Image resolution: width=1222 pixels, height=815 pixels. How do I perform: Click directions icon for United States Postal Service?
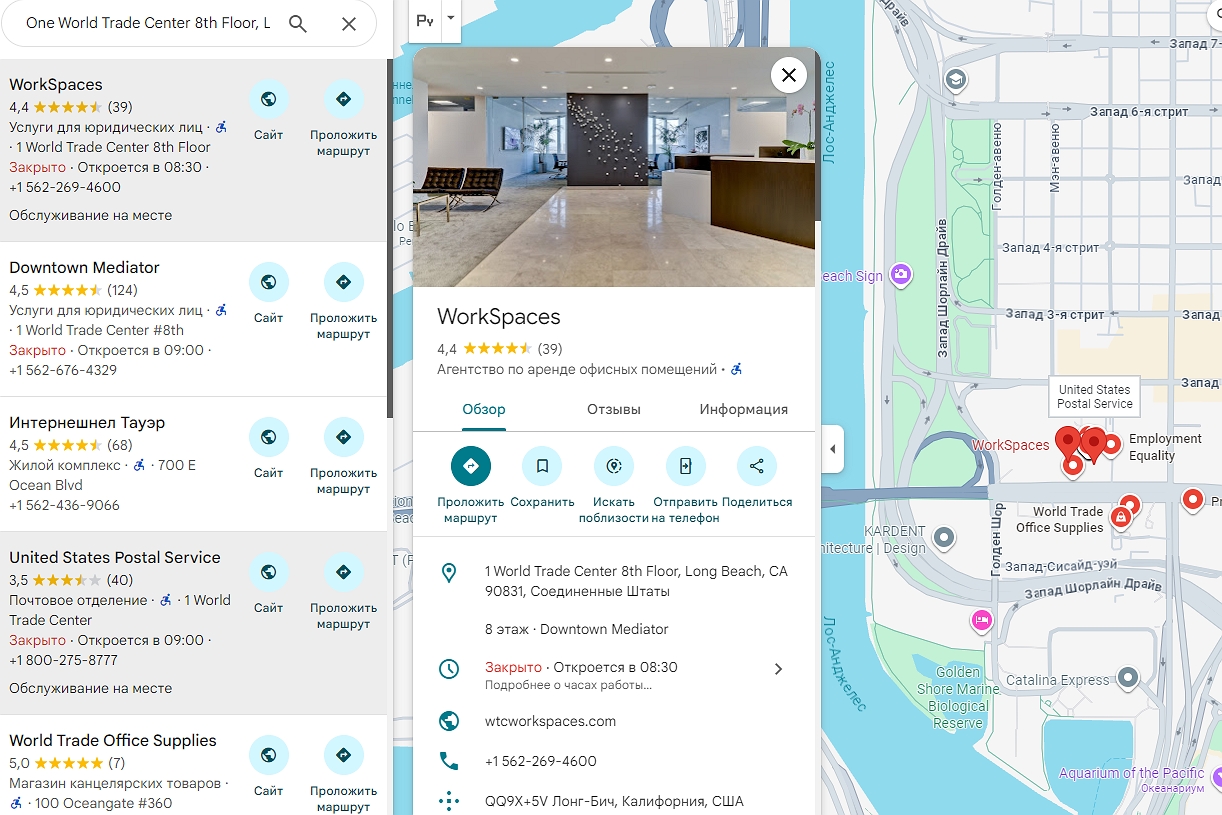[343, 573]
